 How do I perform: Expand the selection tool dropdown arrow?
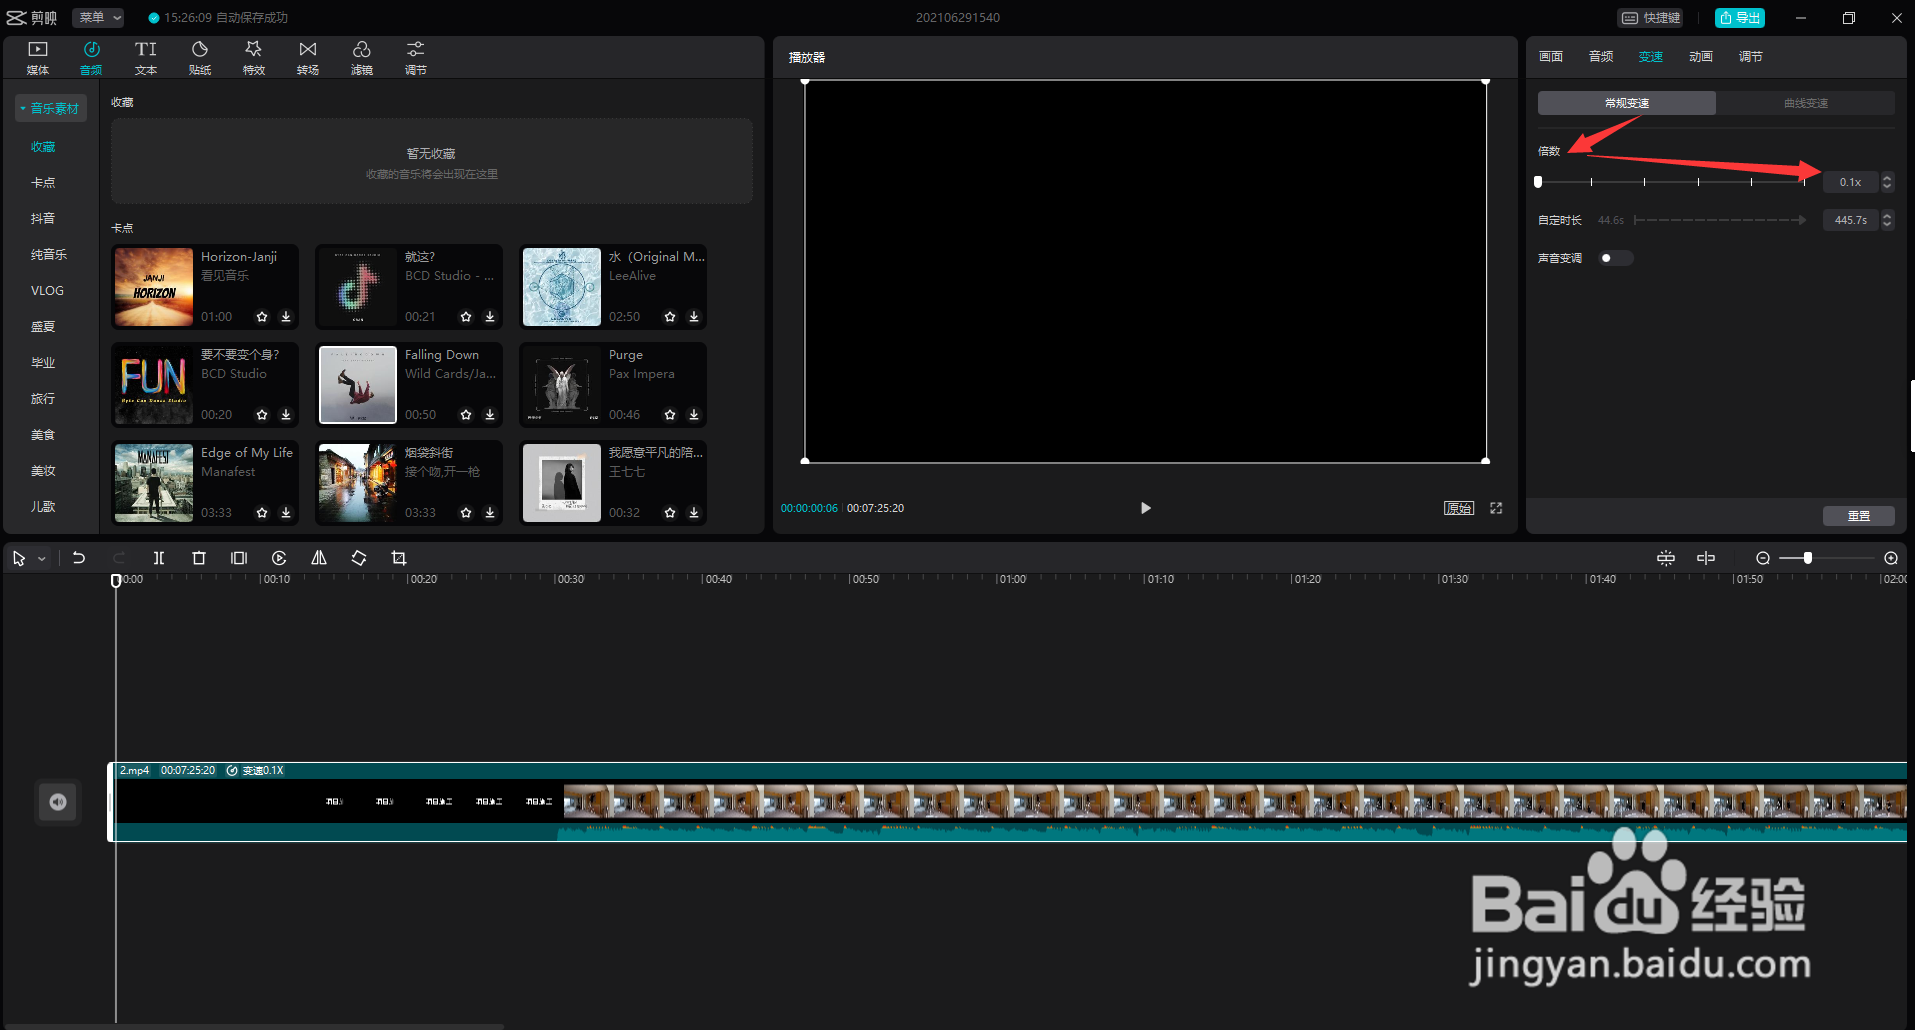[x=42, y=559]
